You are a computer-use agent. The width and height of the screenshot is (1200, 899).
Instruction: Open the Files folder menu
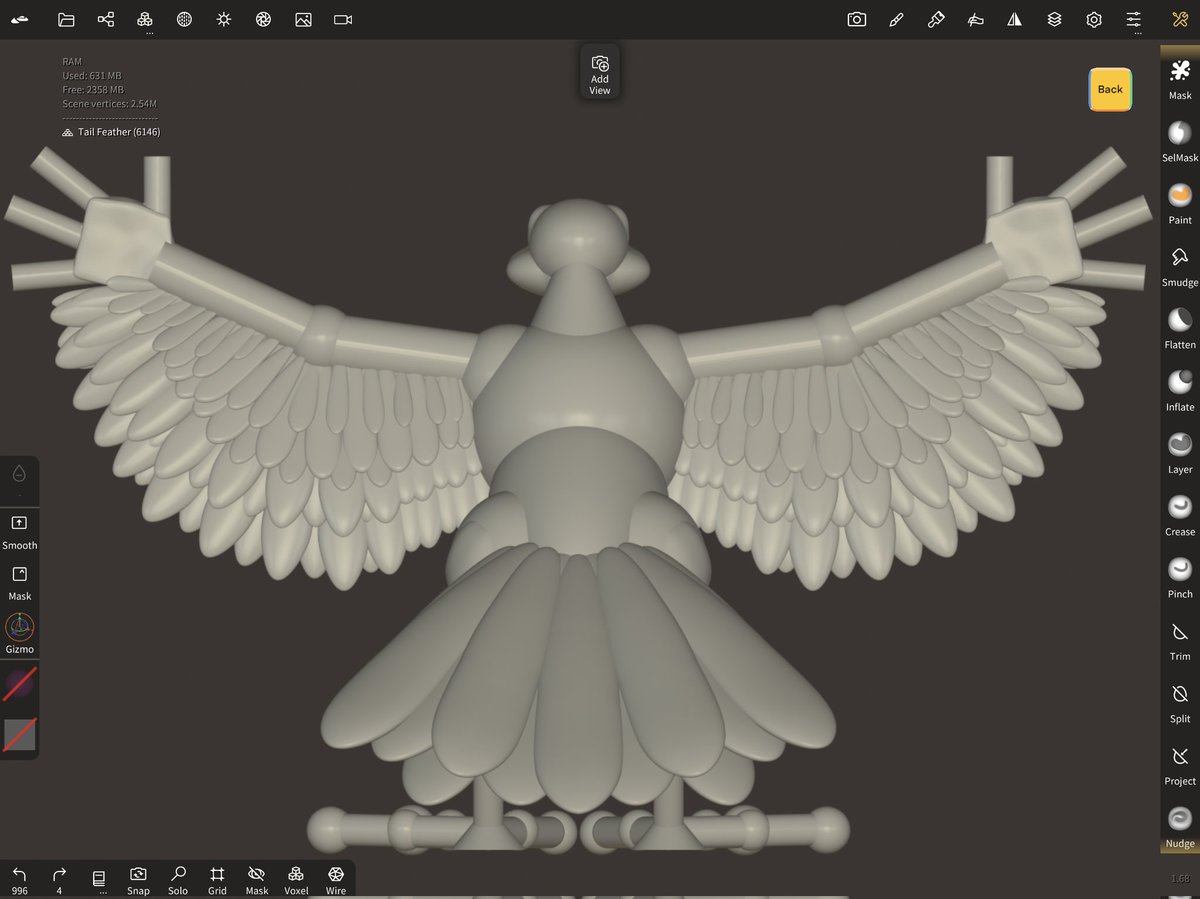click(66, 19)
